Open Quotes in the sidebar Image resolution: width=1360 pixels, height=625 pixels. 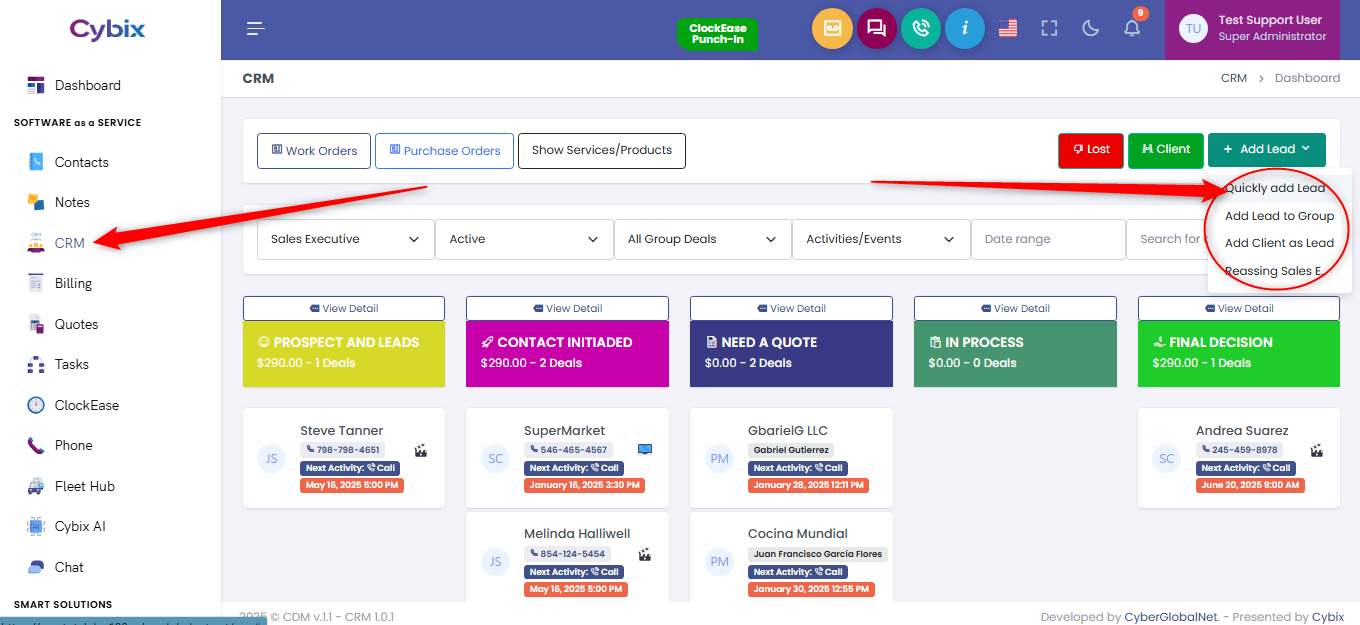(x=76, y=324)
